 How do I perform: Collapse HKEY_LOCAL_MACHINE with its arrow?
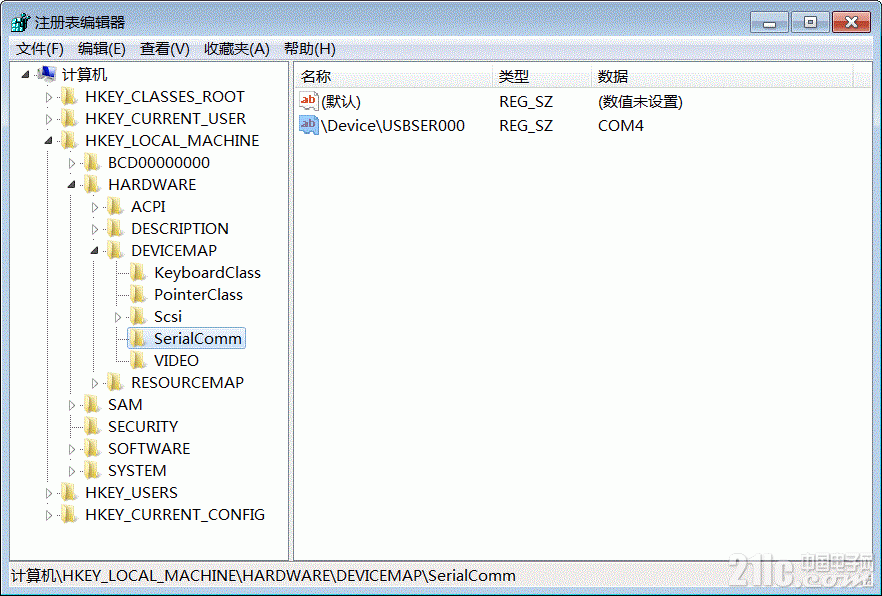tap(48, 141)
